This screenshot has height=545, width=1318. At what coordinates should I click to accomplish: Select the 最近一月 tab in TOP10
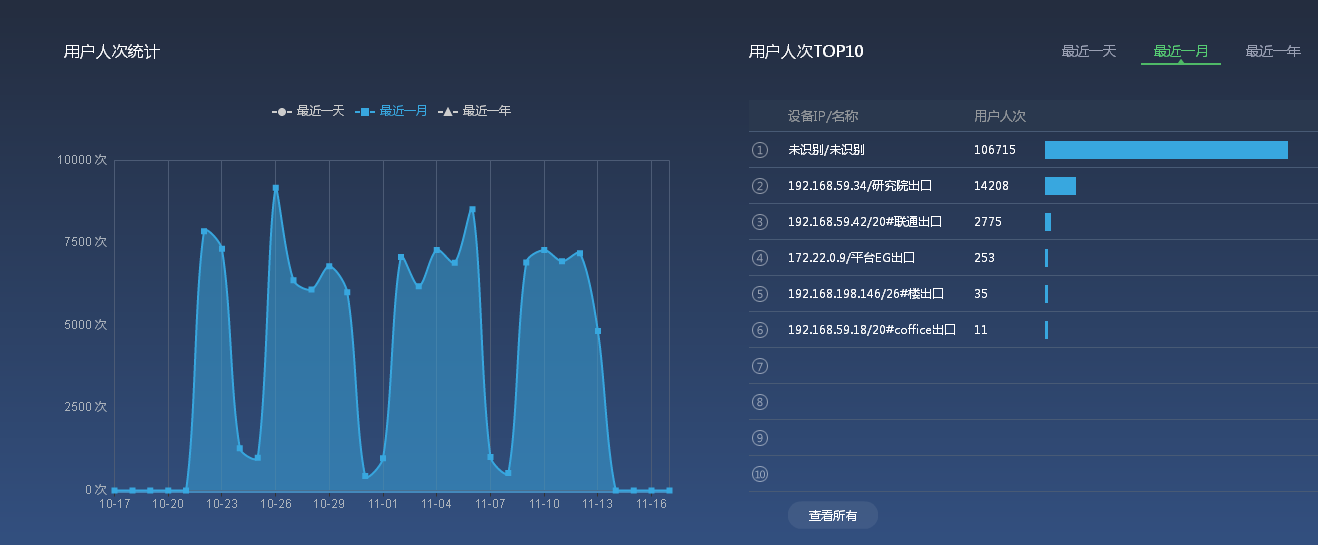pos(1180,51)
